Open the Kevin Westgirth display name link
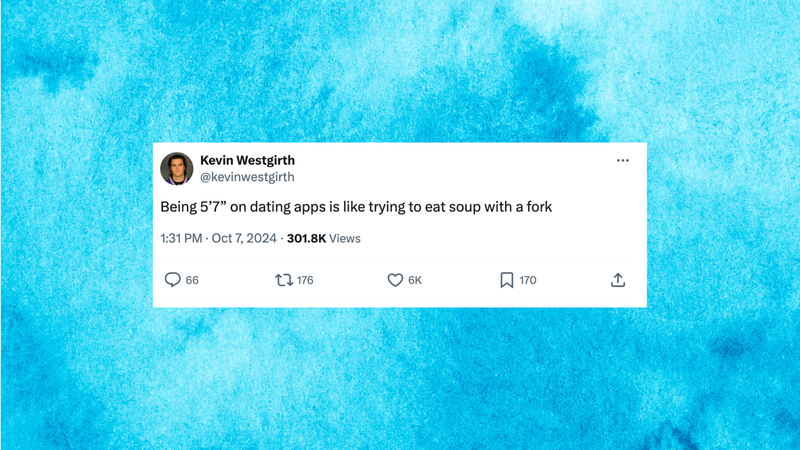Viewport: 800px width, 450px height. tap(247, 160)
